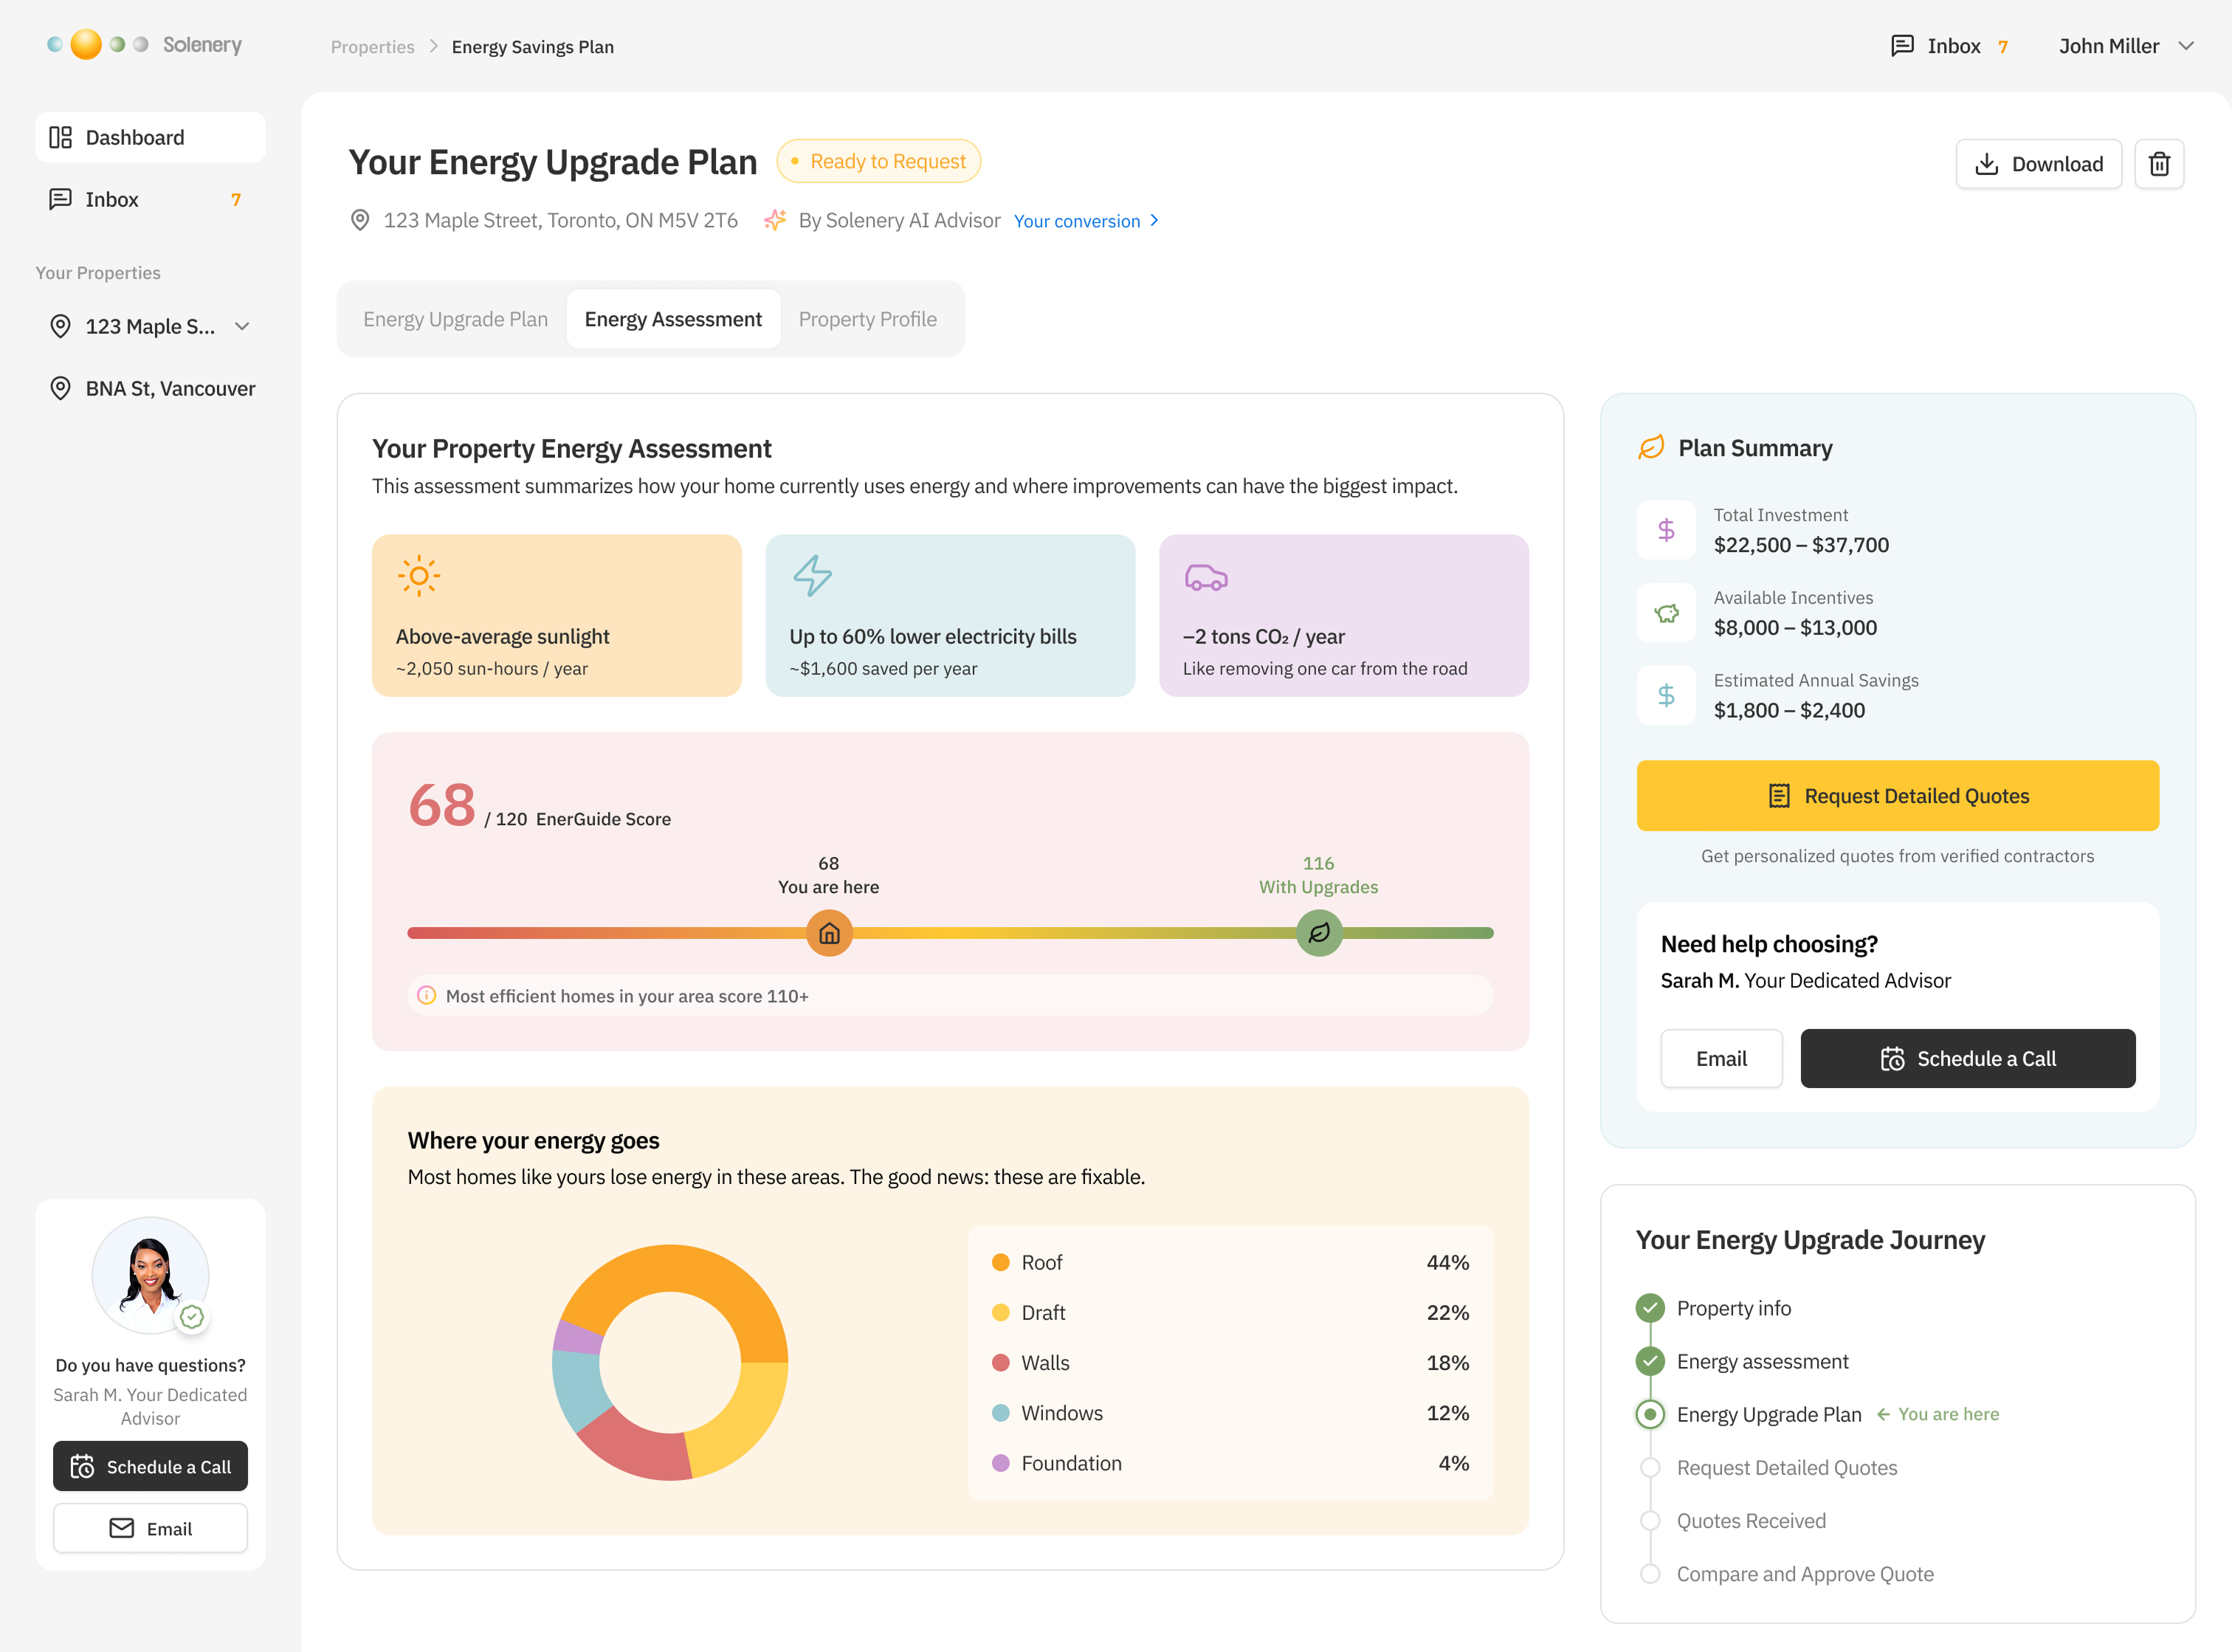Click the Property info completed checkmark

click(x=1650, y=1308)
